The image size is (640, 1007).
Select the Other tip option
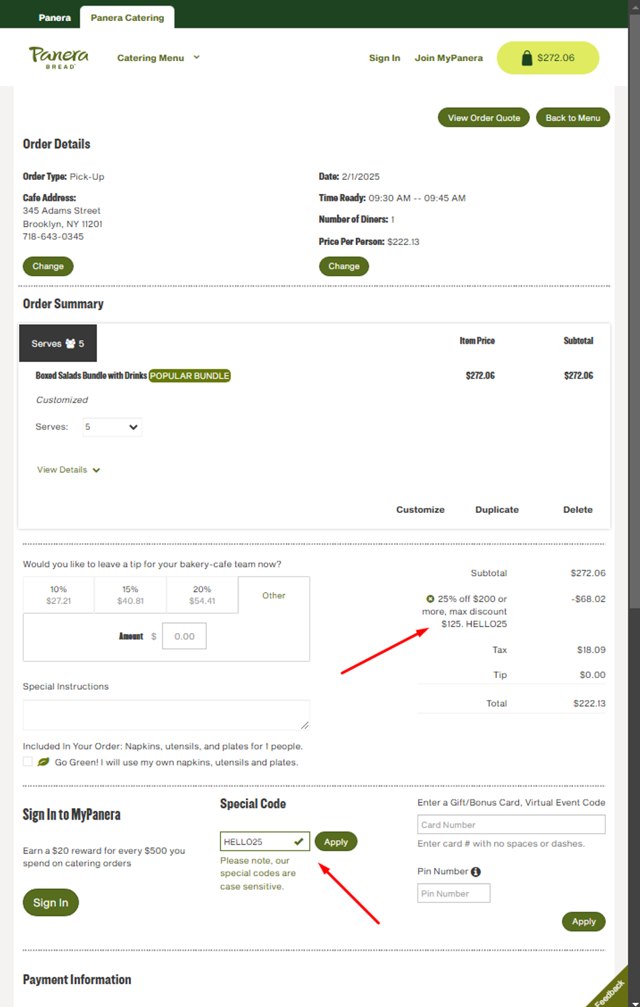[x=273, y=595]
